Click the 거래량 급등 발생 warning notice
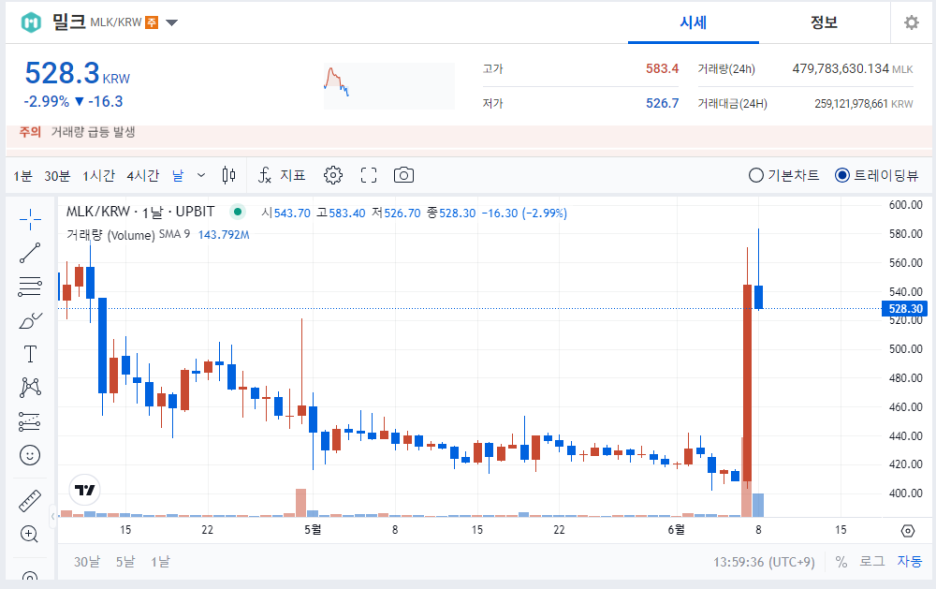This screenshot has width=936, height=589. click(x=93, y=132)
